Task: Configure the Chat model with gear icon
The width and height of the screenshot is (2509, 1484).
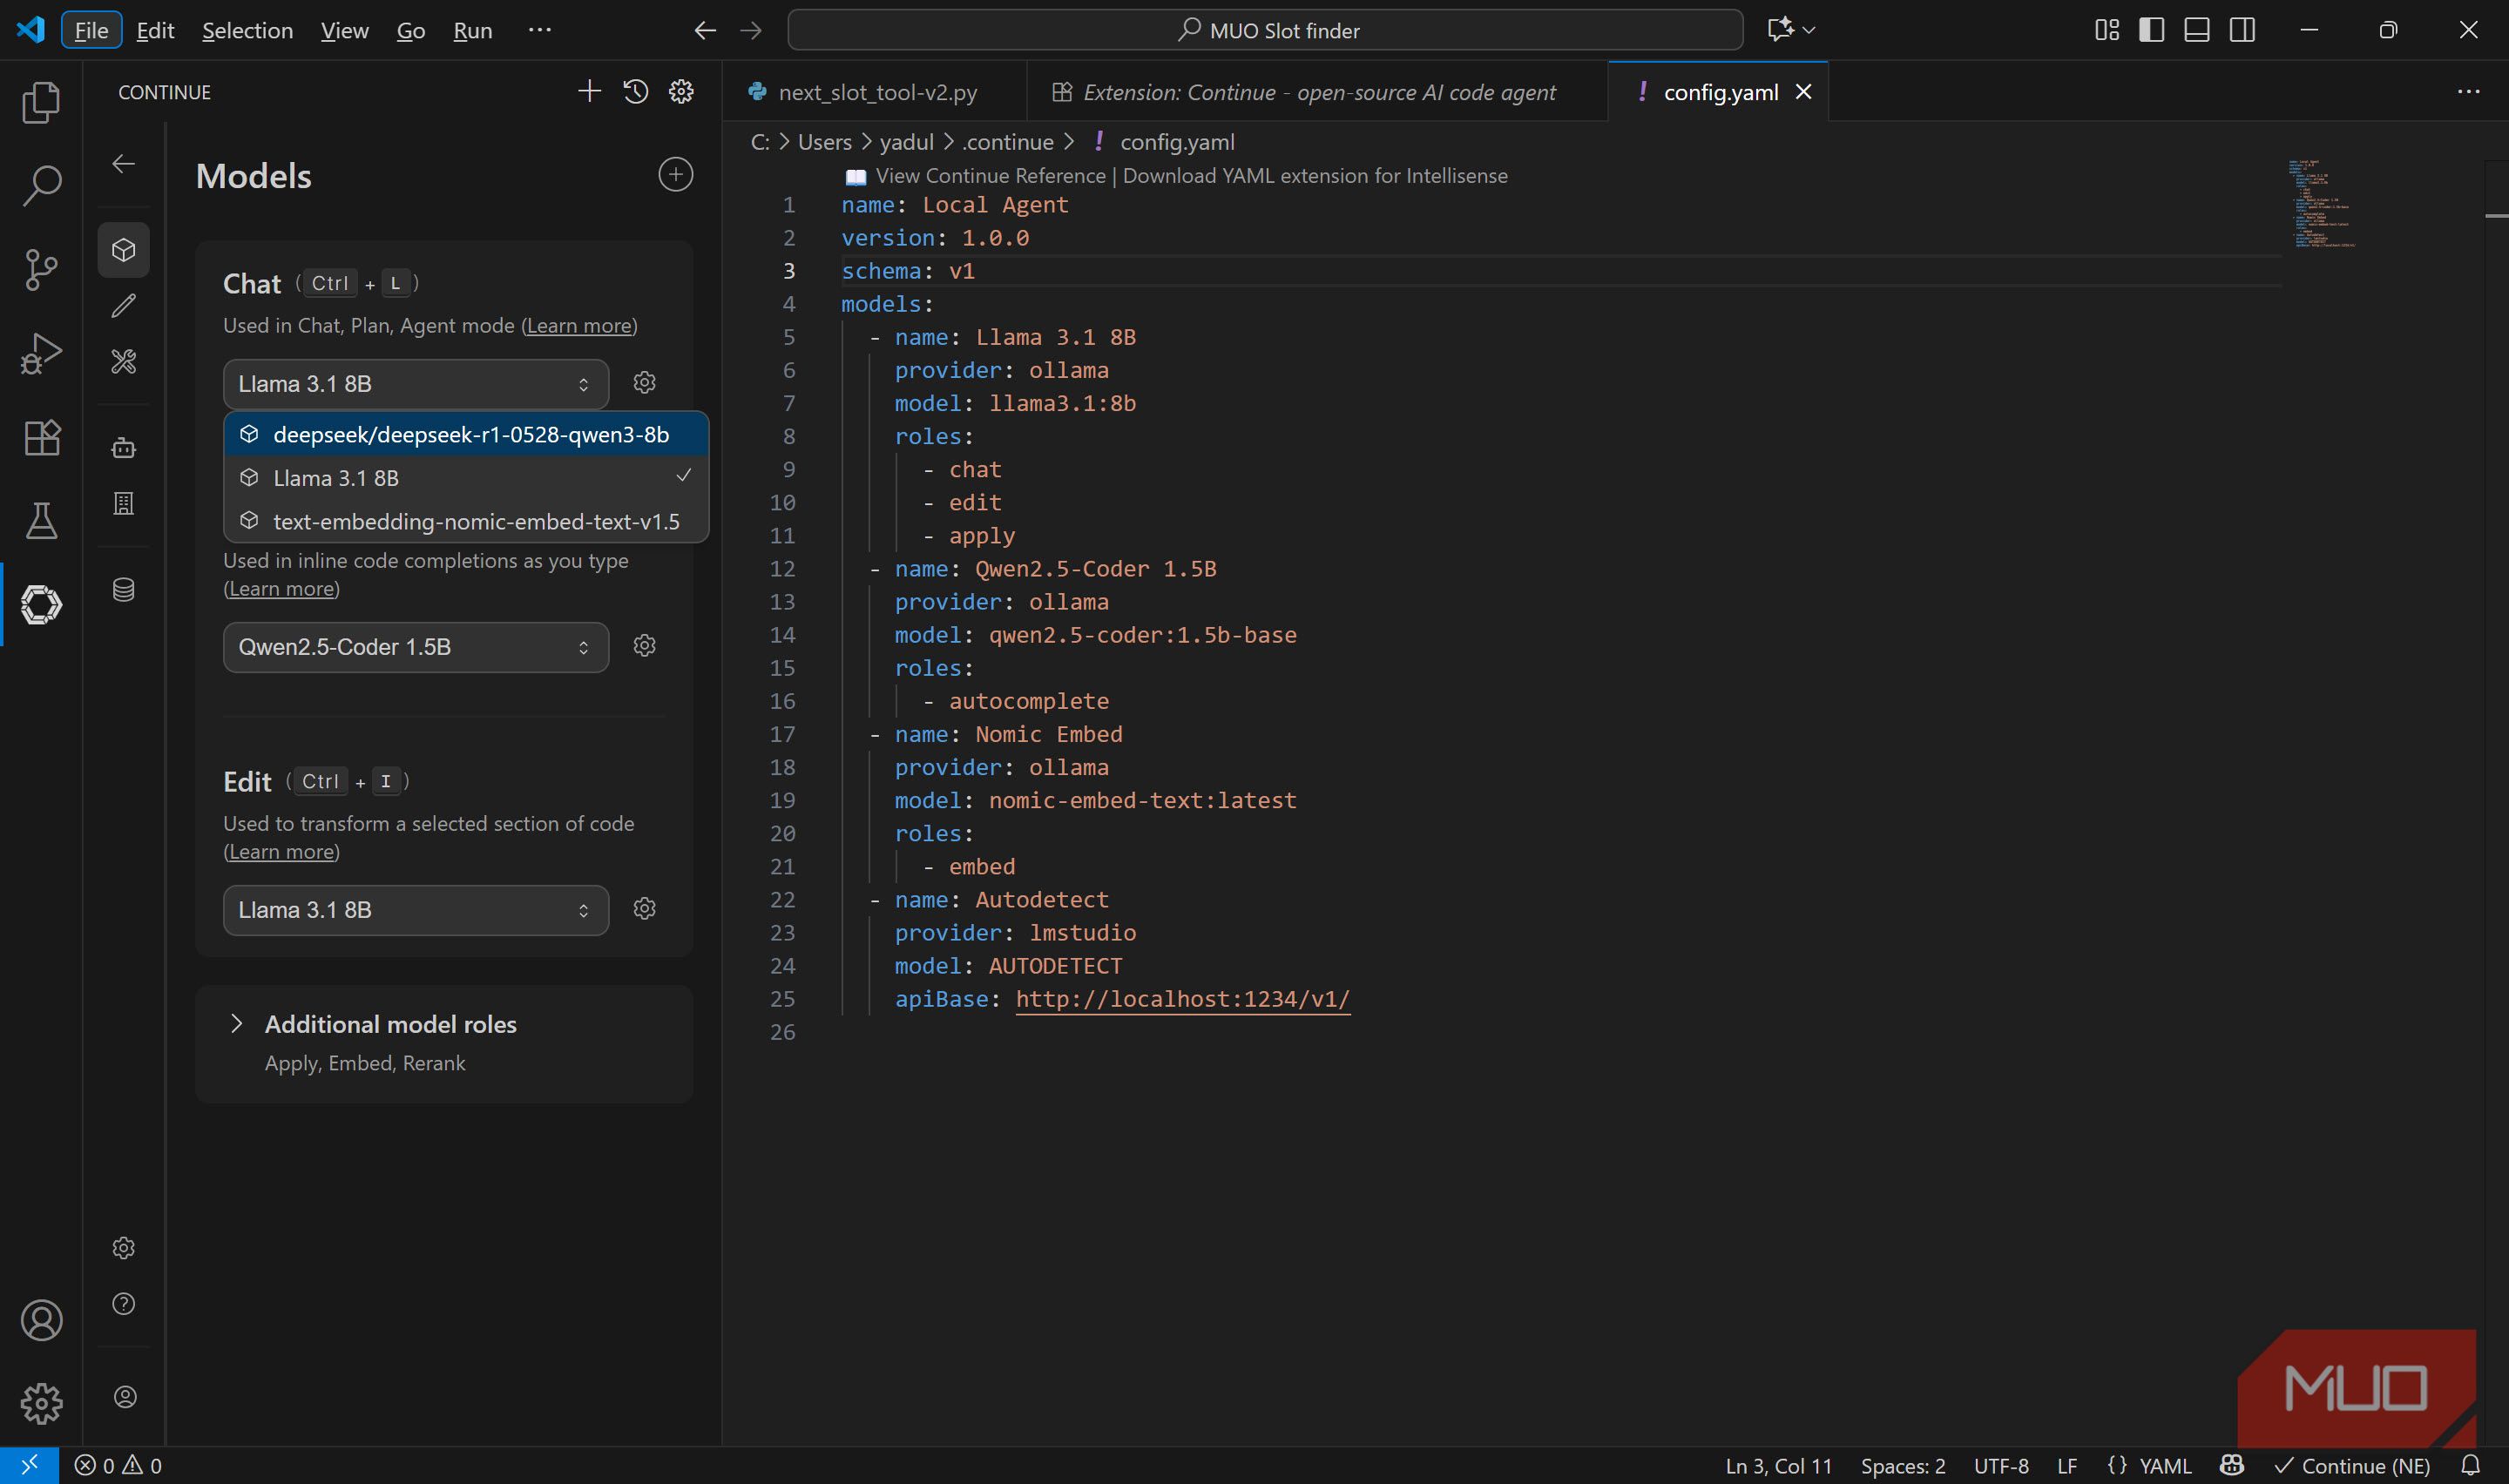Action: tap(645, 382)
